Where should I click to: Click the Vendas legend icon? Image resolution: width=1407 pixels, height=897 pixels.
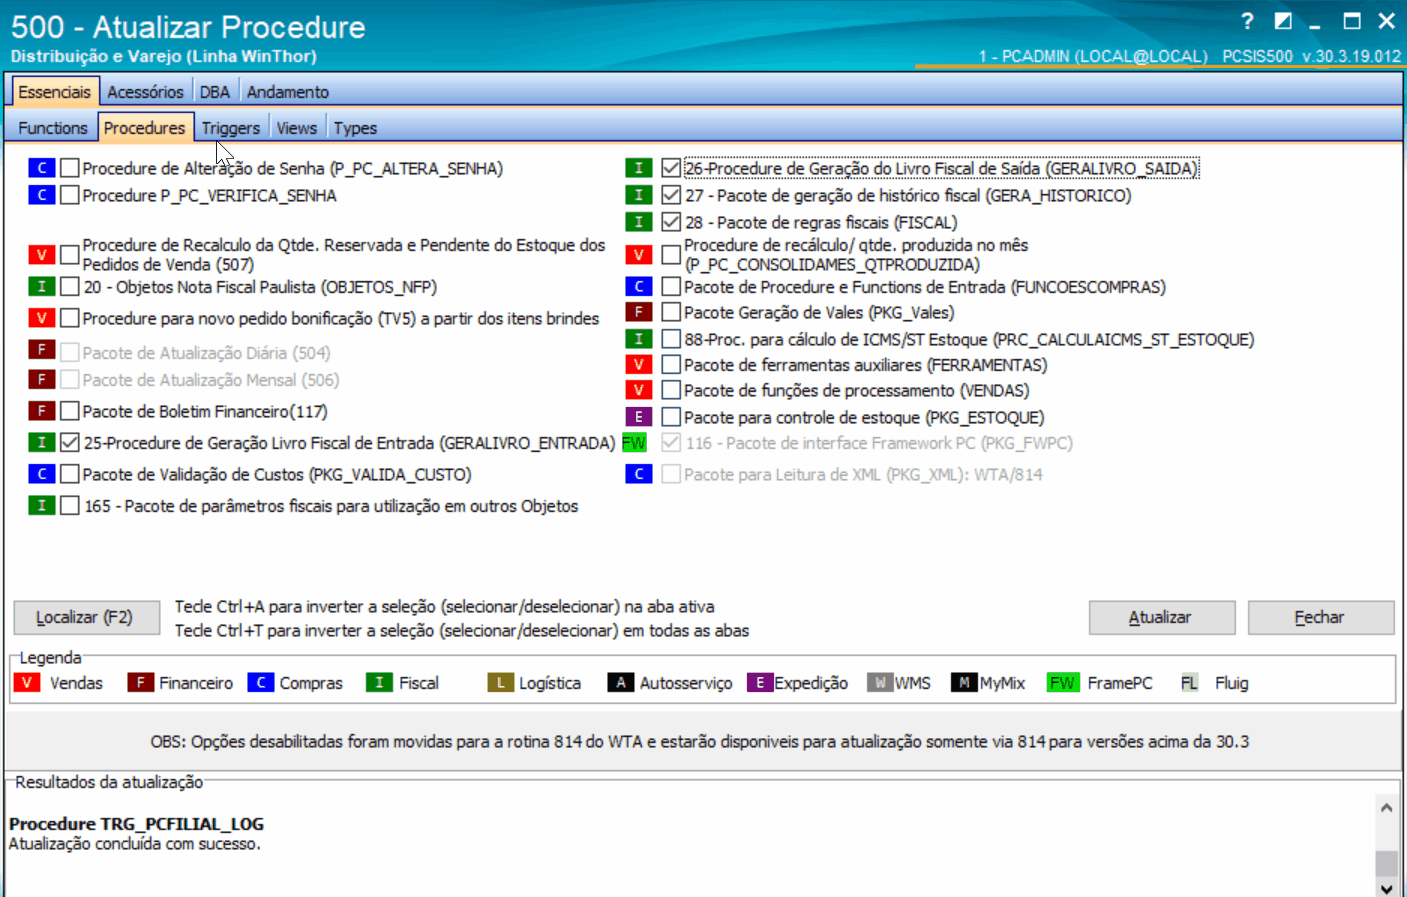[x=27, y=683]
